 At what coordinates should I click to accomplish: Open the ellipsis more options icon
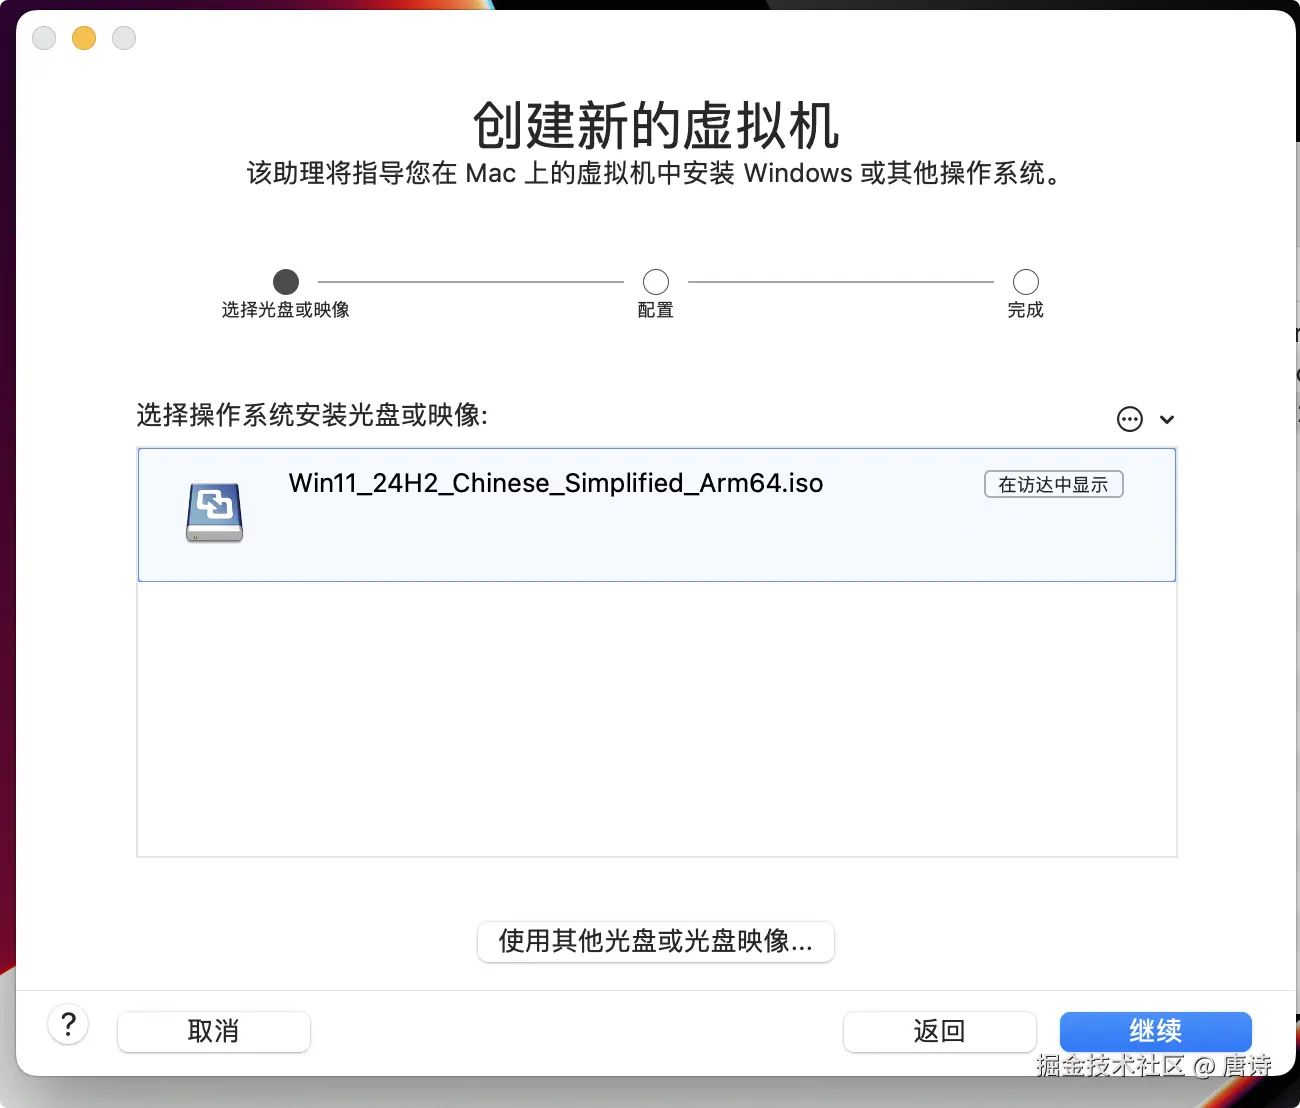click(x=1129, y=419)
